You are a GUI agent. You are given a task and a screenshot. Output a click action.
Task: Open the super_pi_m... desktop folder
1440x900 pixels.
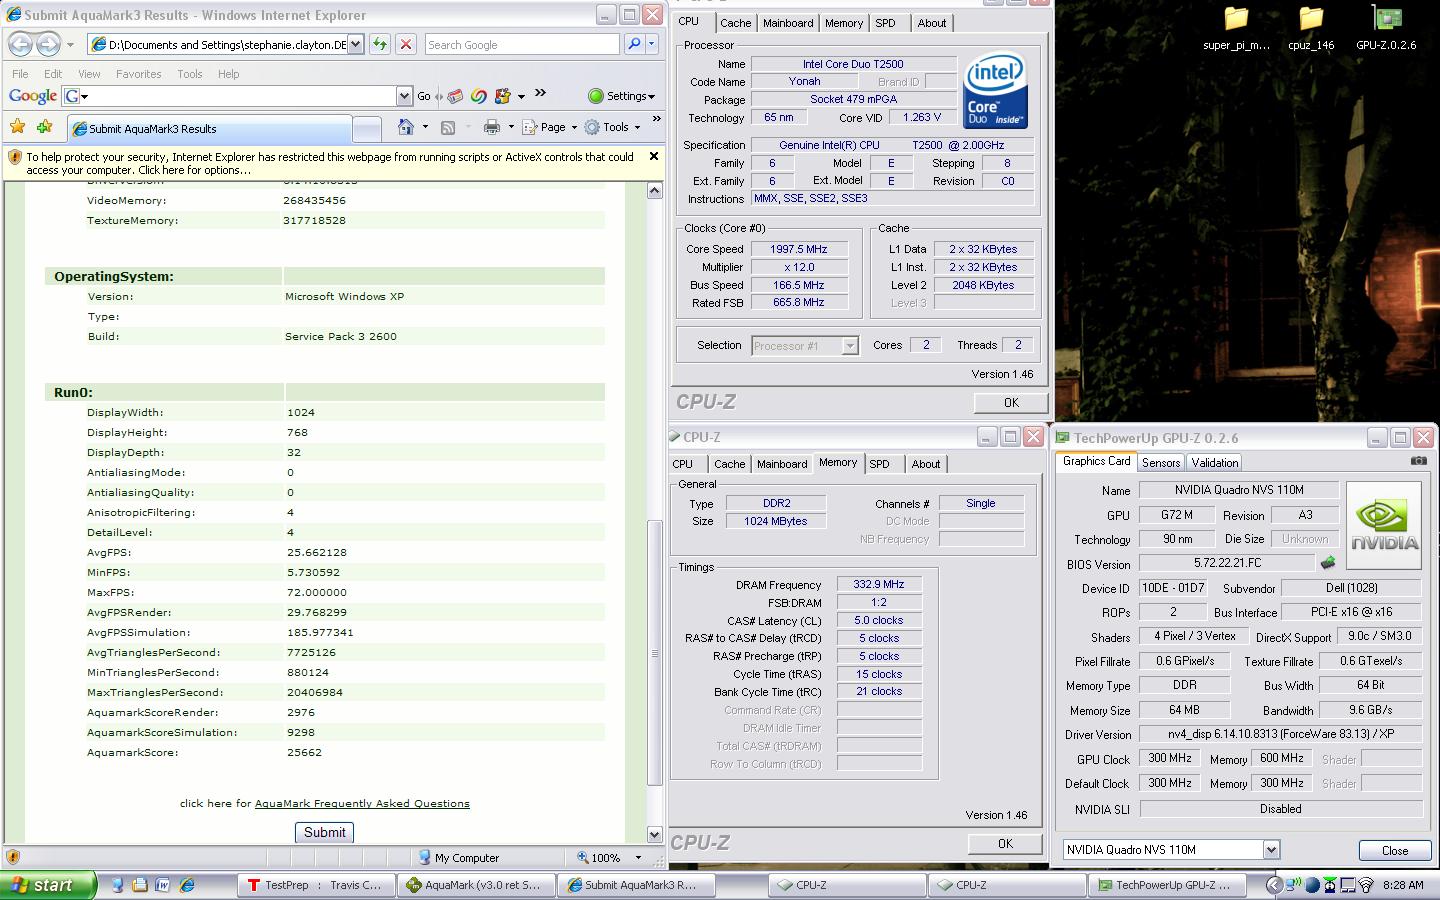click(1237, 28)
